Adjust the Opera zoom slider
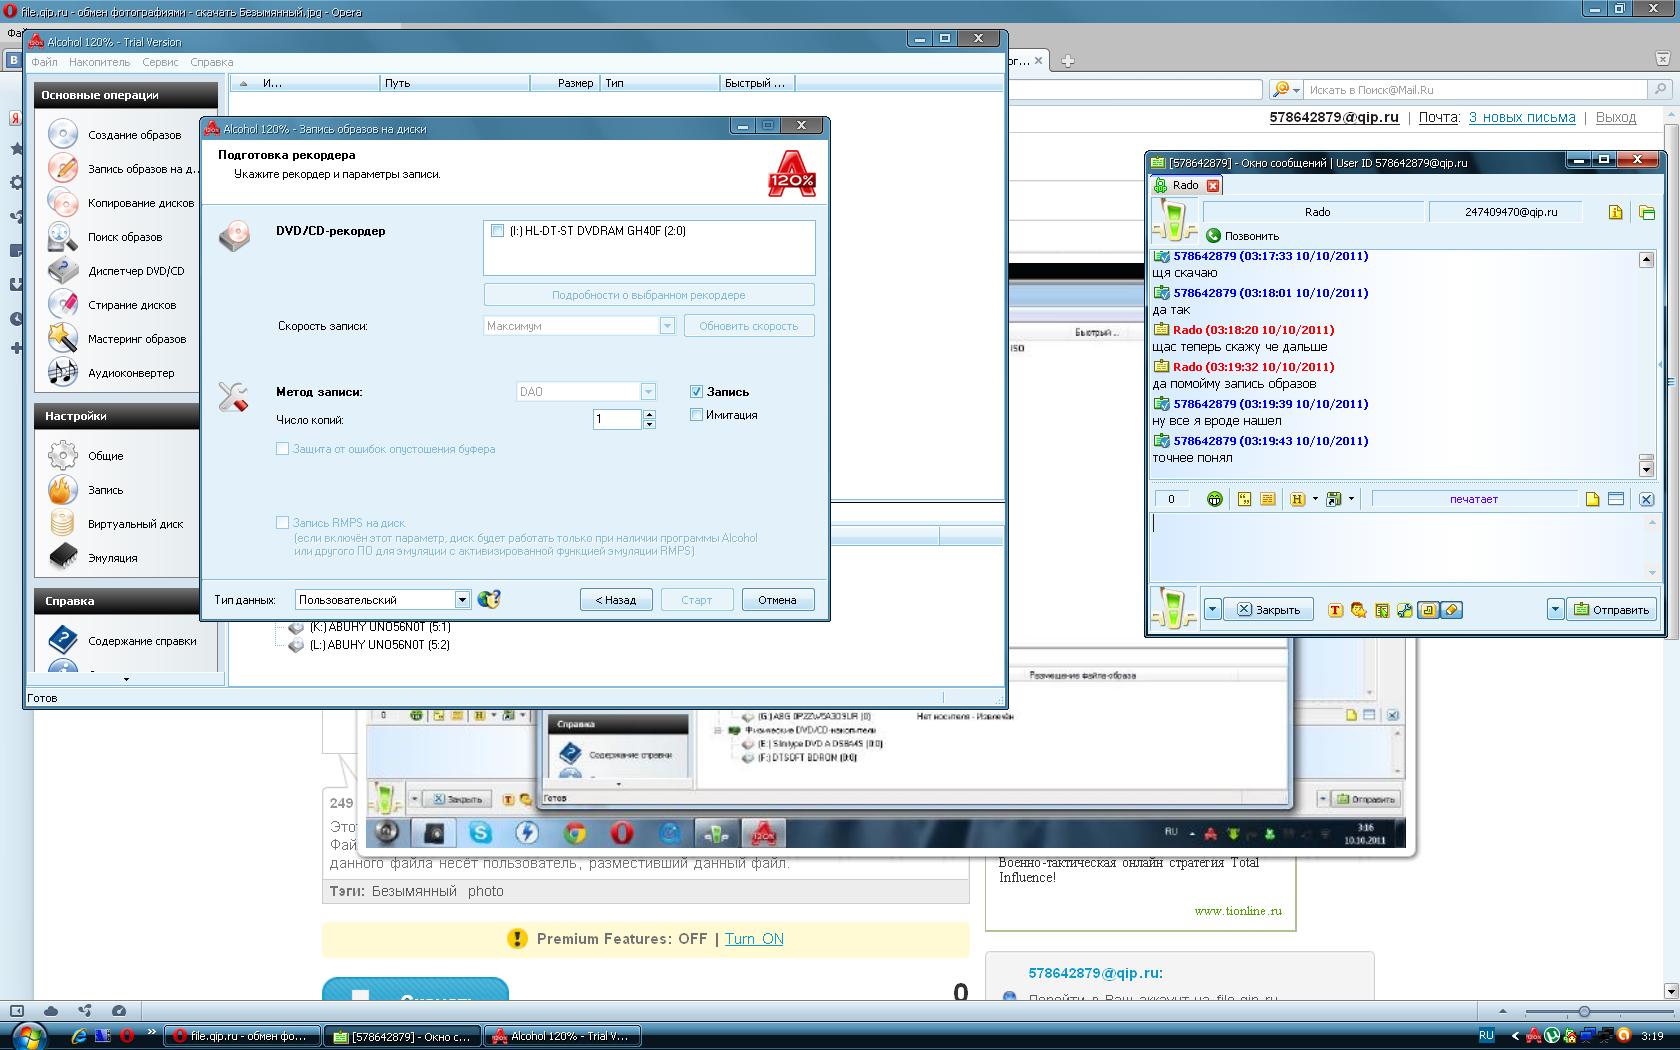 tap(1584, 1011)
